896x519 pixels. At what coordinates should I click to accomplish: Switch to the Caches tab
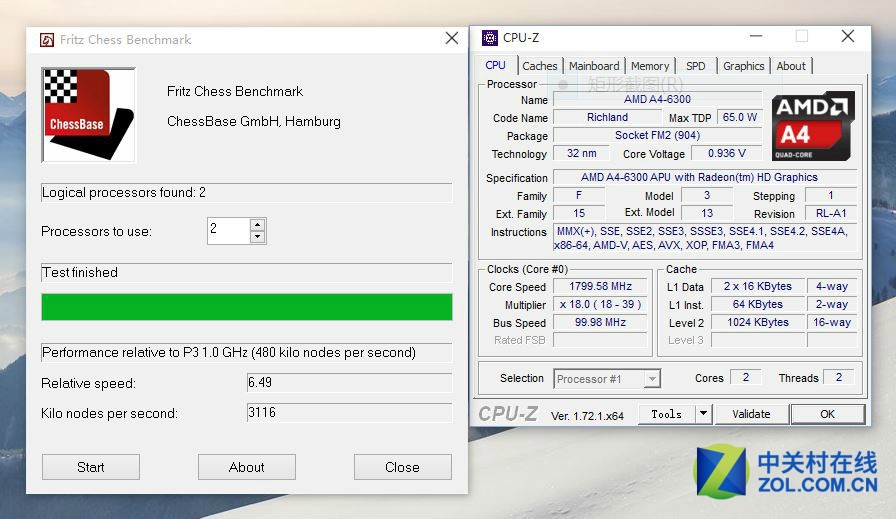[x=540, y=66]
